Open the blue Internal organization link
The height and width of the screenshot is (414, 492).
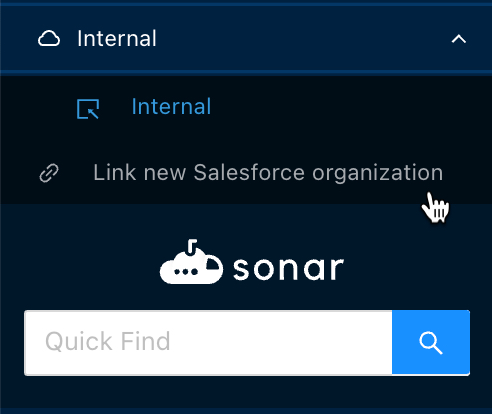click(171, 107)
